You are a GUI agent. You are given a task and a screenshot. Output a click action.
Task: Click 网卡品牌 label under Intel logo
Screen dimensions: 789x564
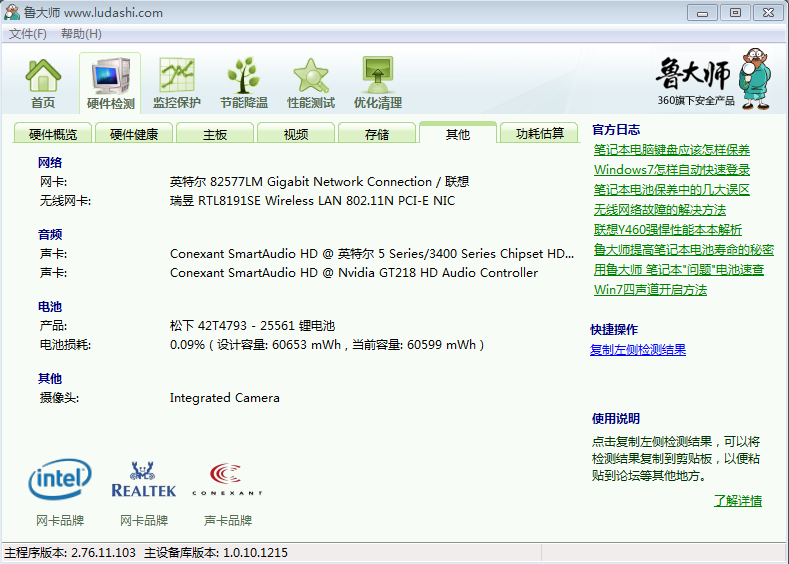(60, 520)
